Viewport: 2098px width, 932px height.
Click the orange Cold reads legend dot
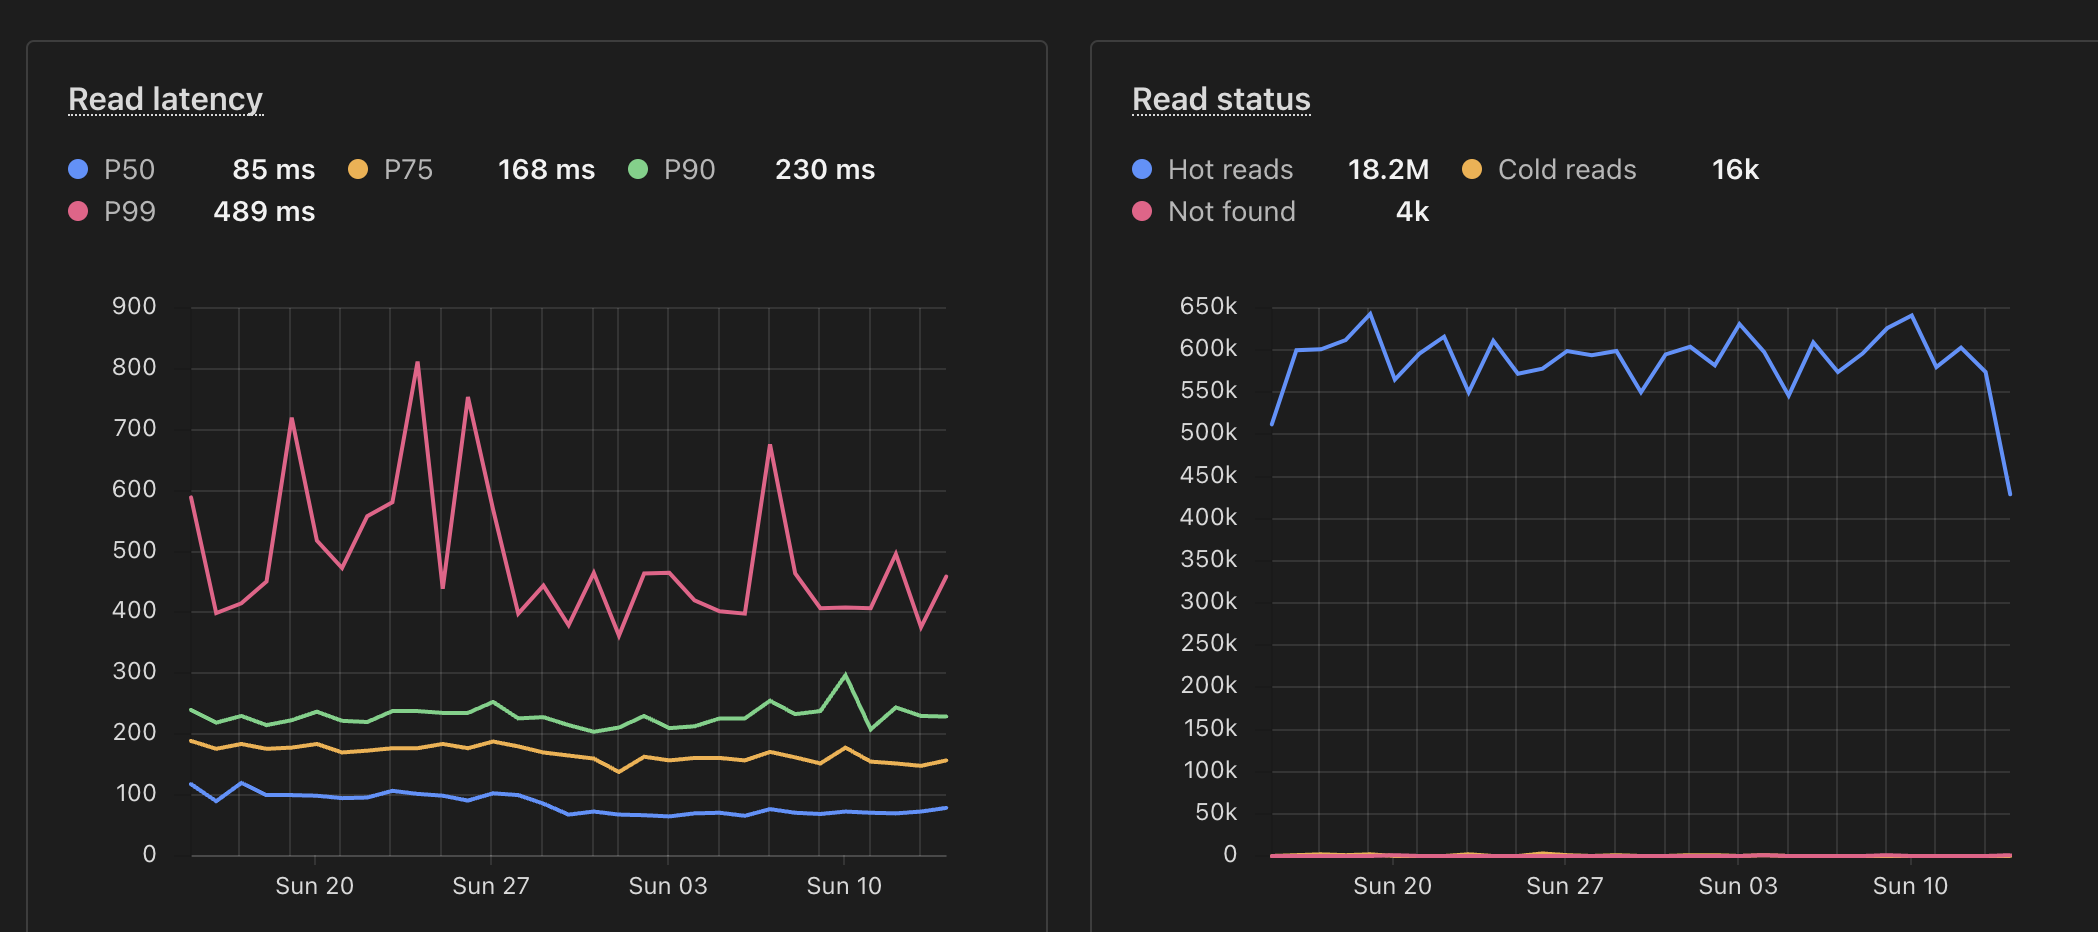coord(1471,169)
